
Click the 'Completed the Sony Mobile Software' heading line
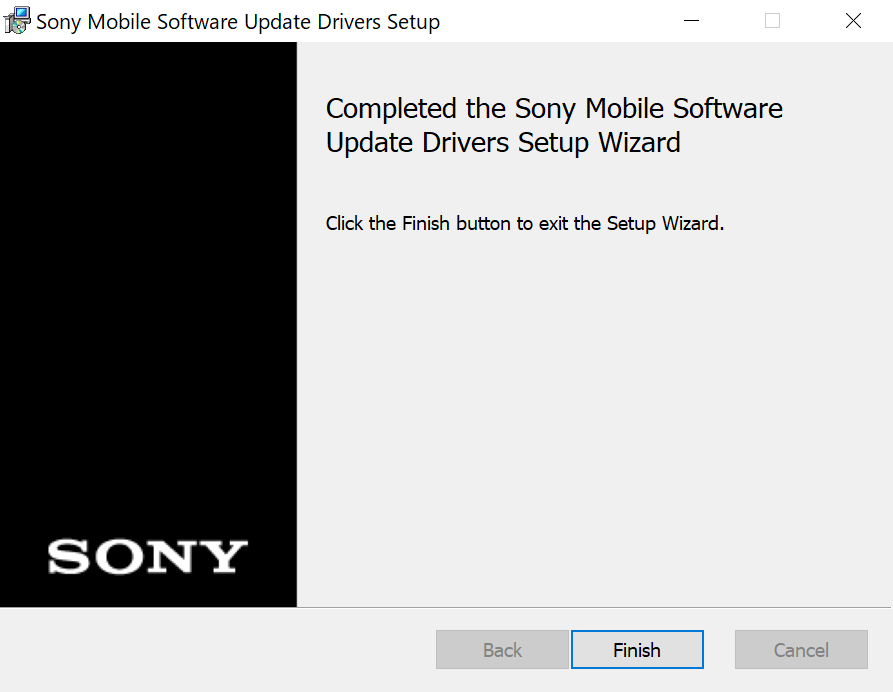pyautogui.click(x=554, y=108)
